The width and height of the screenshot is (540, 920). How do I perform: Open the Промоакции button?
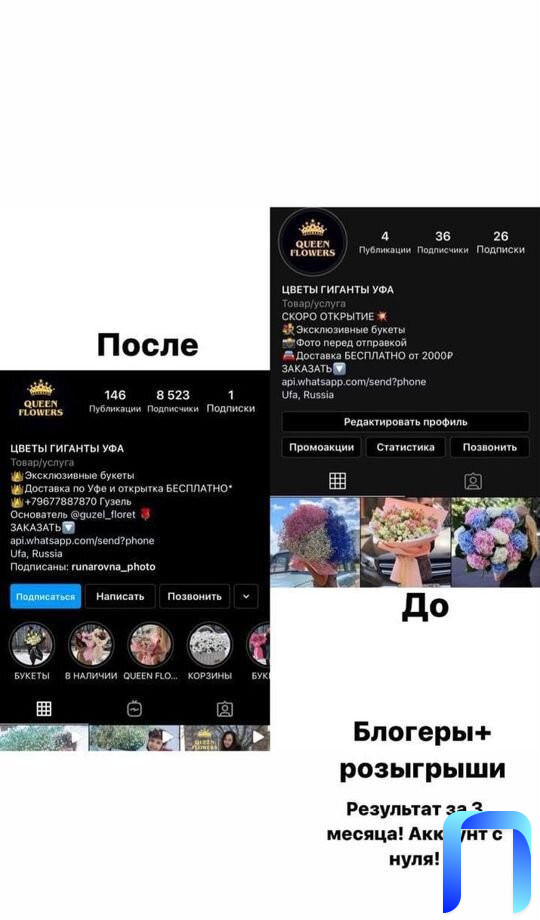tap(322, 447)
